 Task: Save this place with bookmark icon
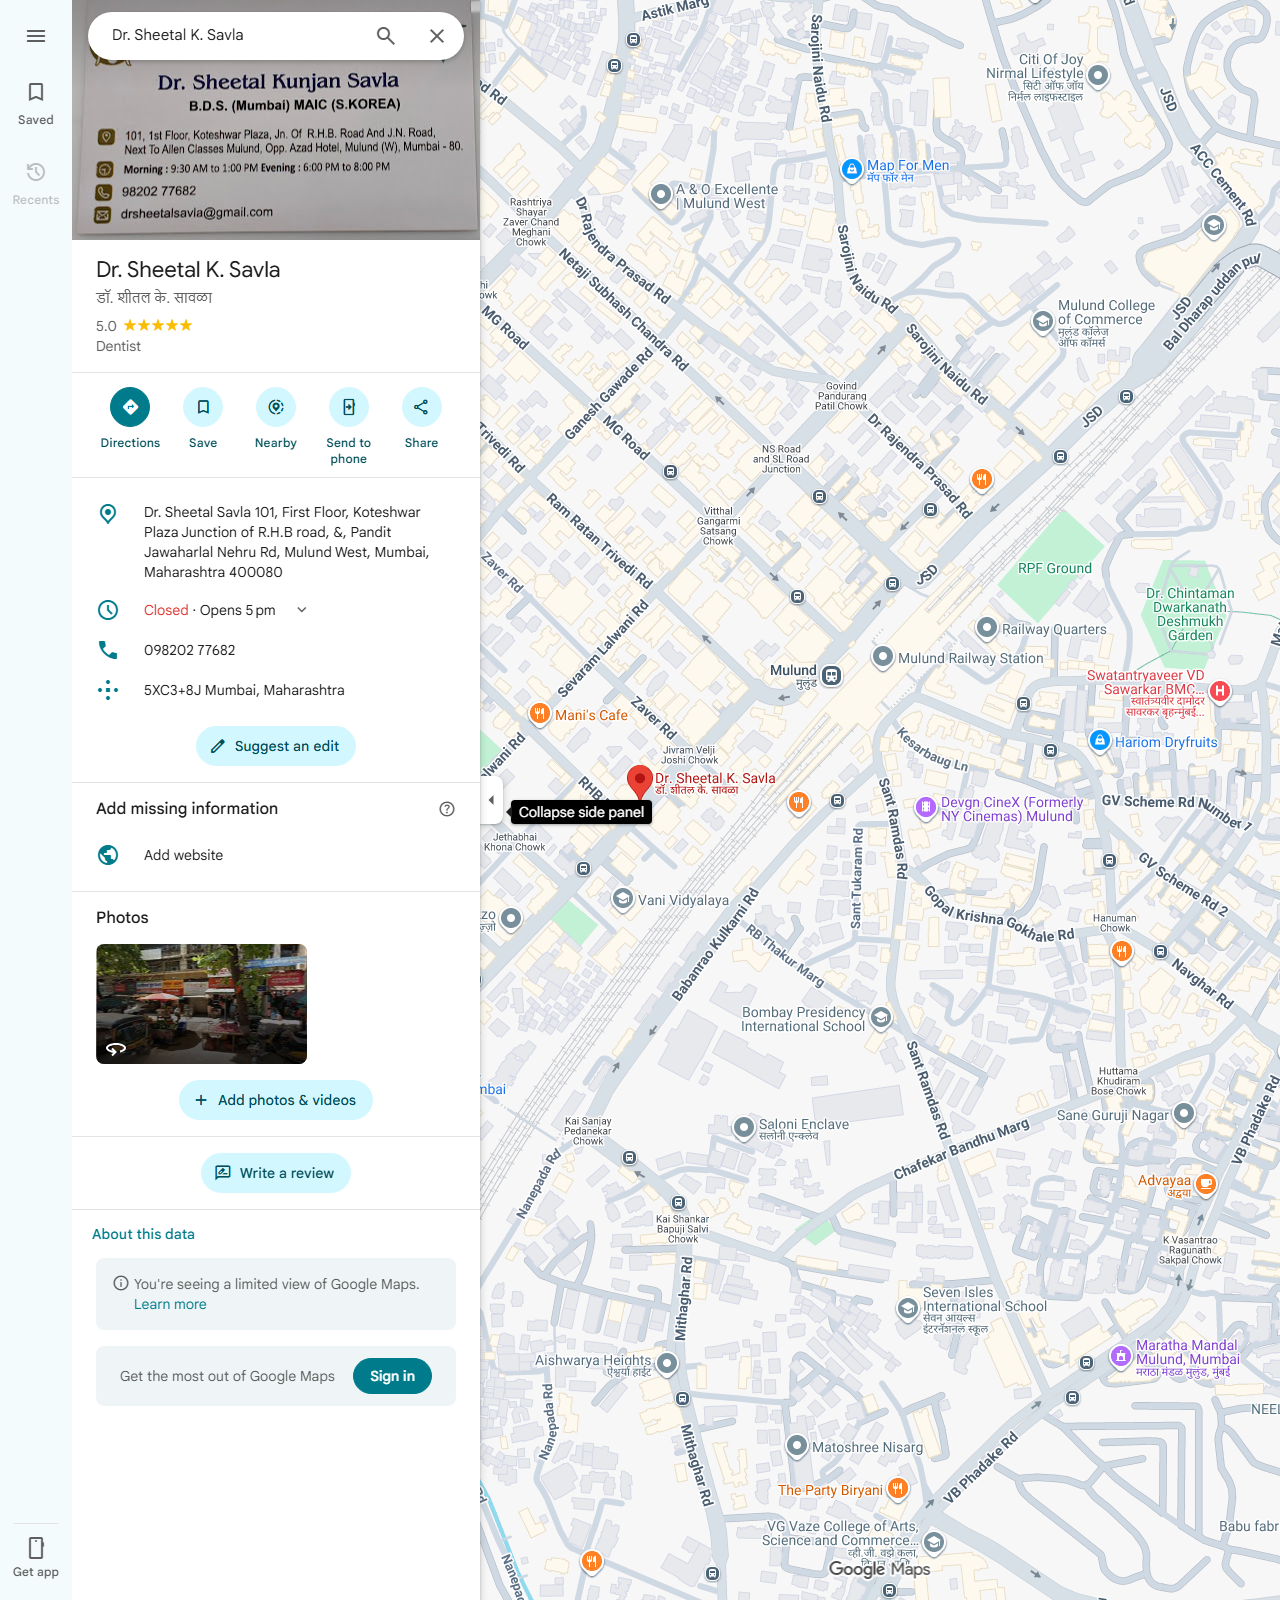(x=203, y=419)
